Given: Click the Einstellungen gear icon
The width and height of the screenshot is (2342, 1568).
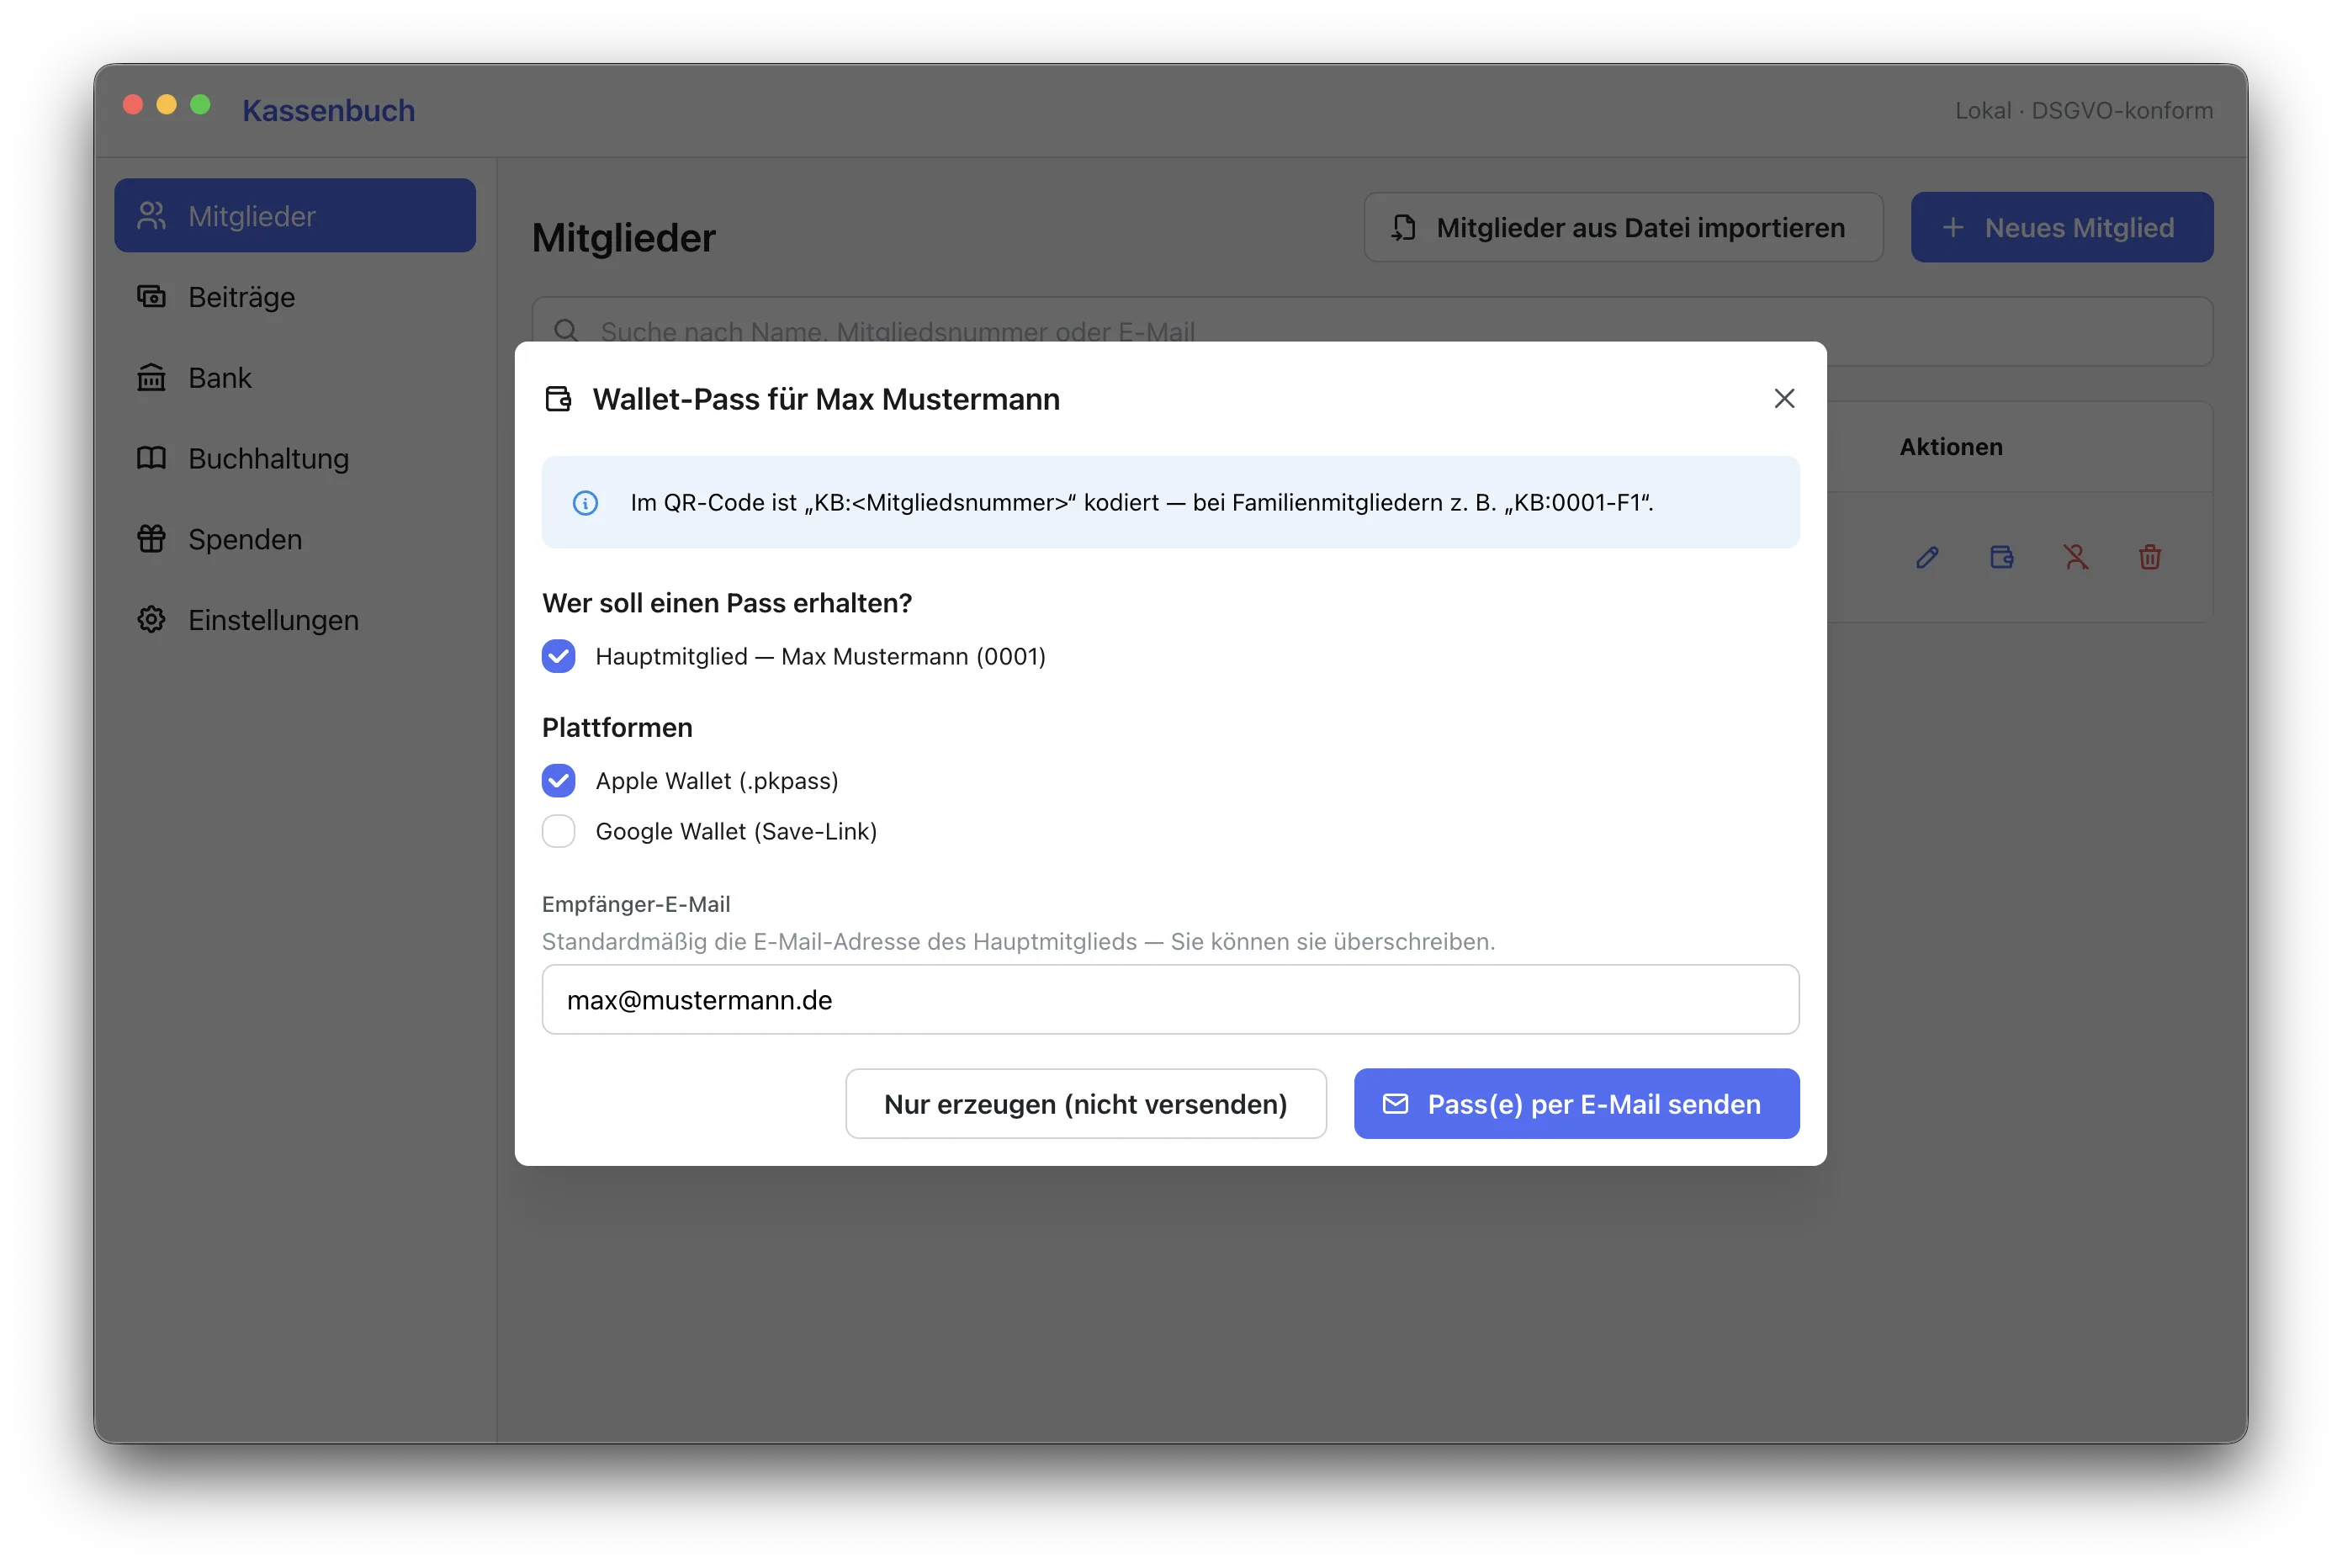Looking at the screenshot, I should click(x=151, y=620).
